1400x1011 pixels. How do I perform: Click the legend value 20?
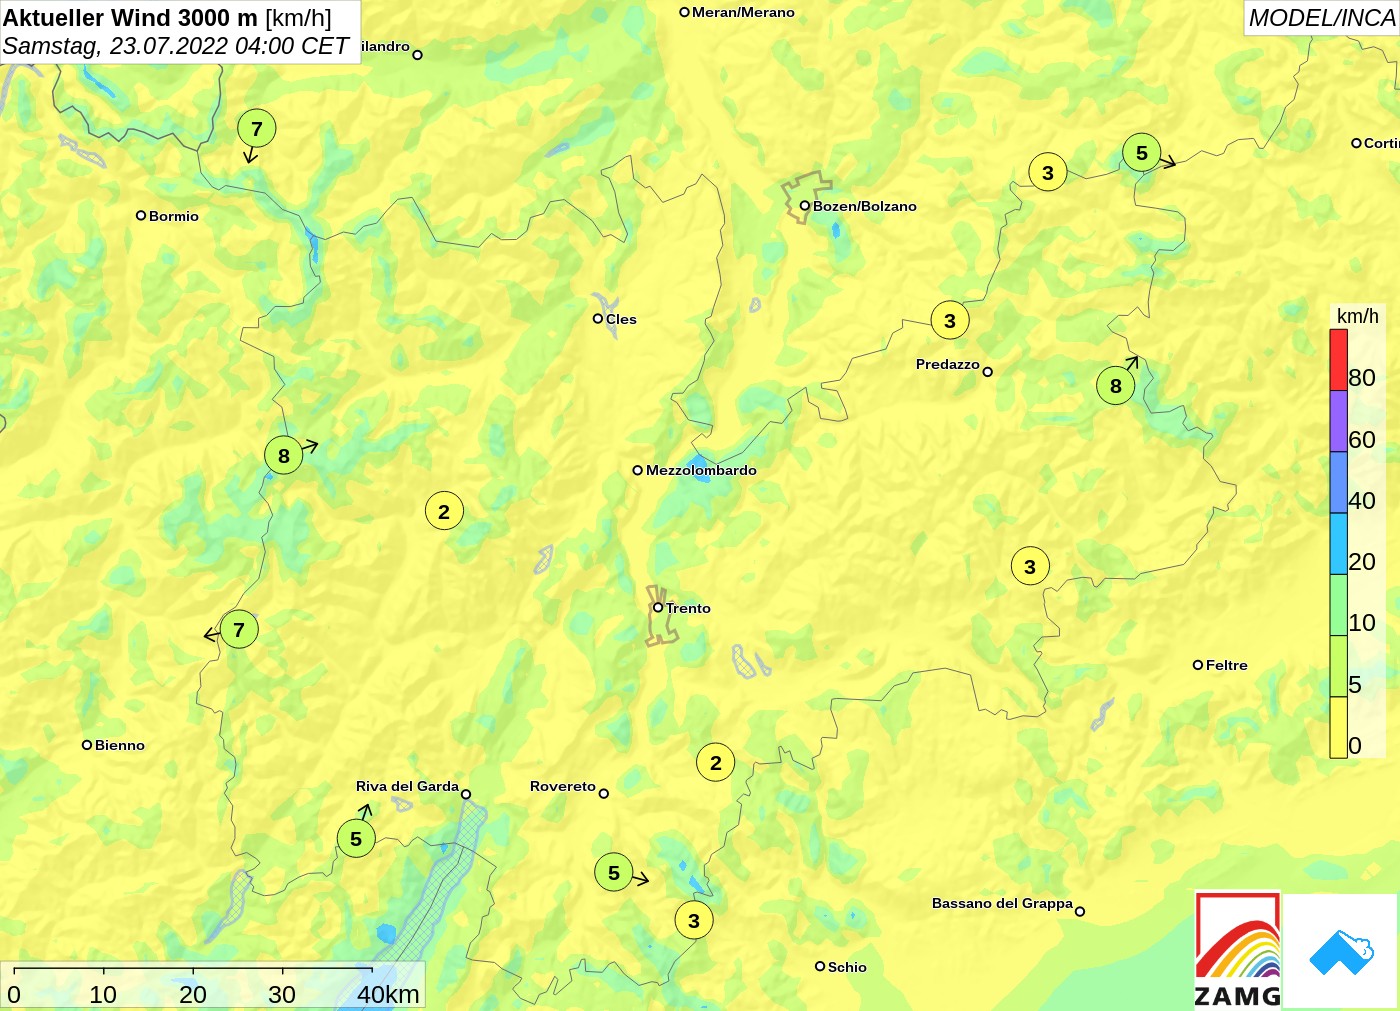click(1362, 561)
